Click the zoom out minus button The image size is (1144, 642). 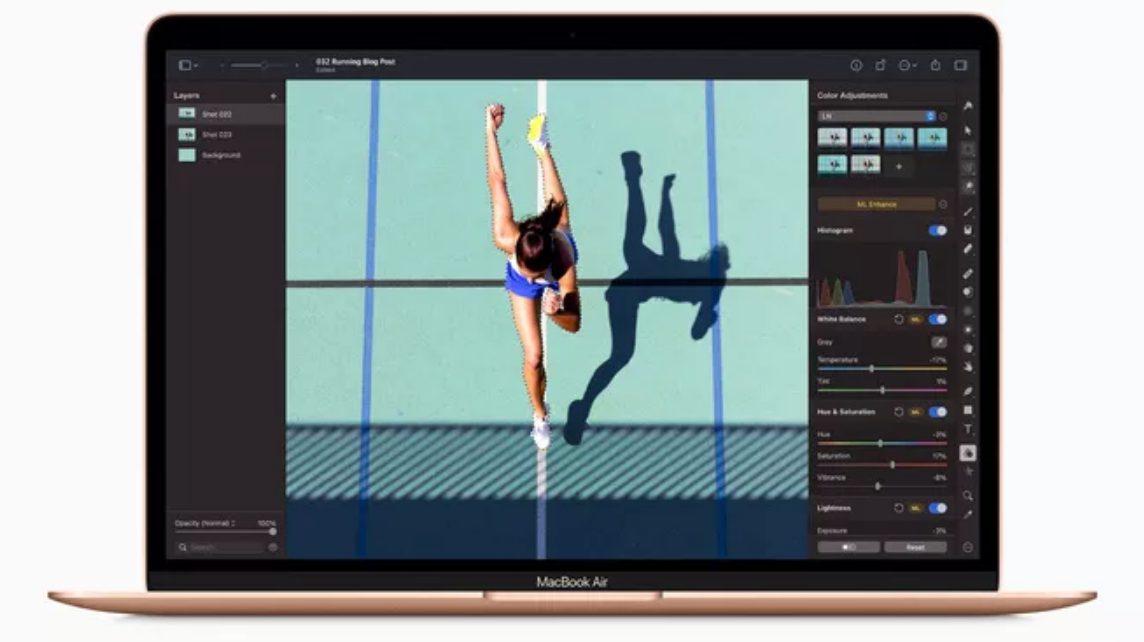click(x=223, y=66)
